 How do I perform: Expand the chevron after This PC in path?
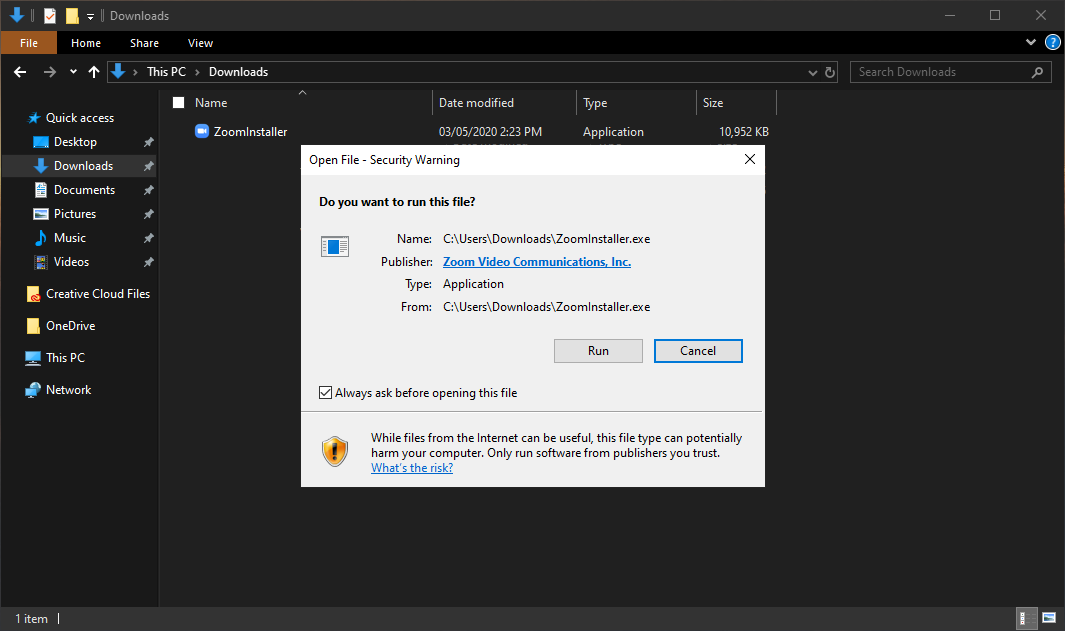pyautogui.click(x=197, y=72)
